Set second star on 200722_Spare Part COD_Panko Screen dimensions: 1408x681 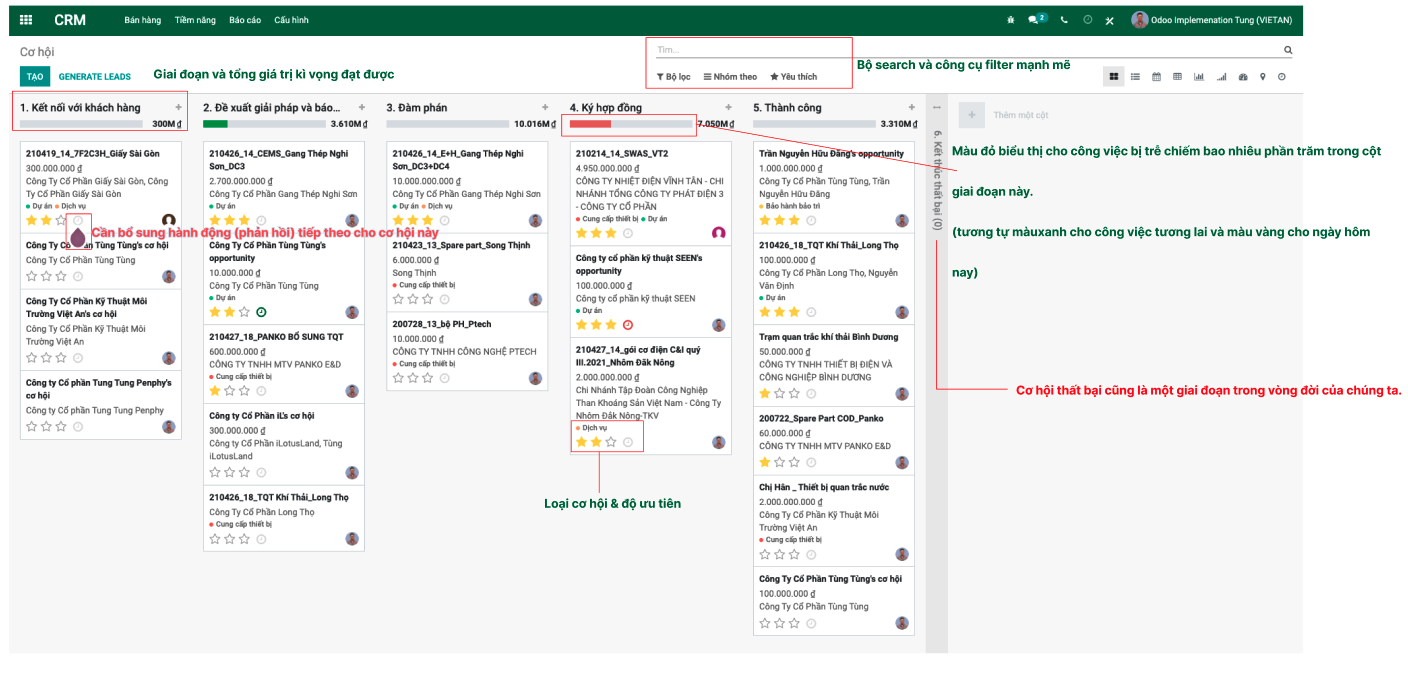coord(780,463)
